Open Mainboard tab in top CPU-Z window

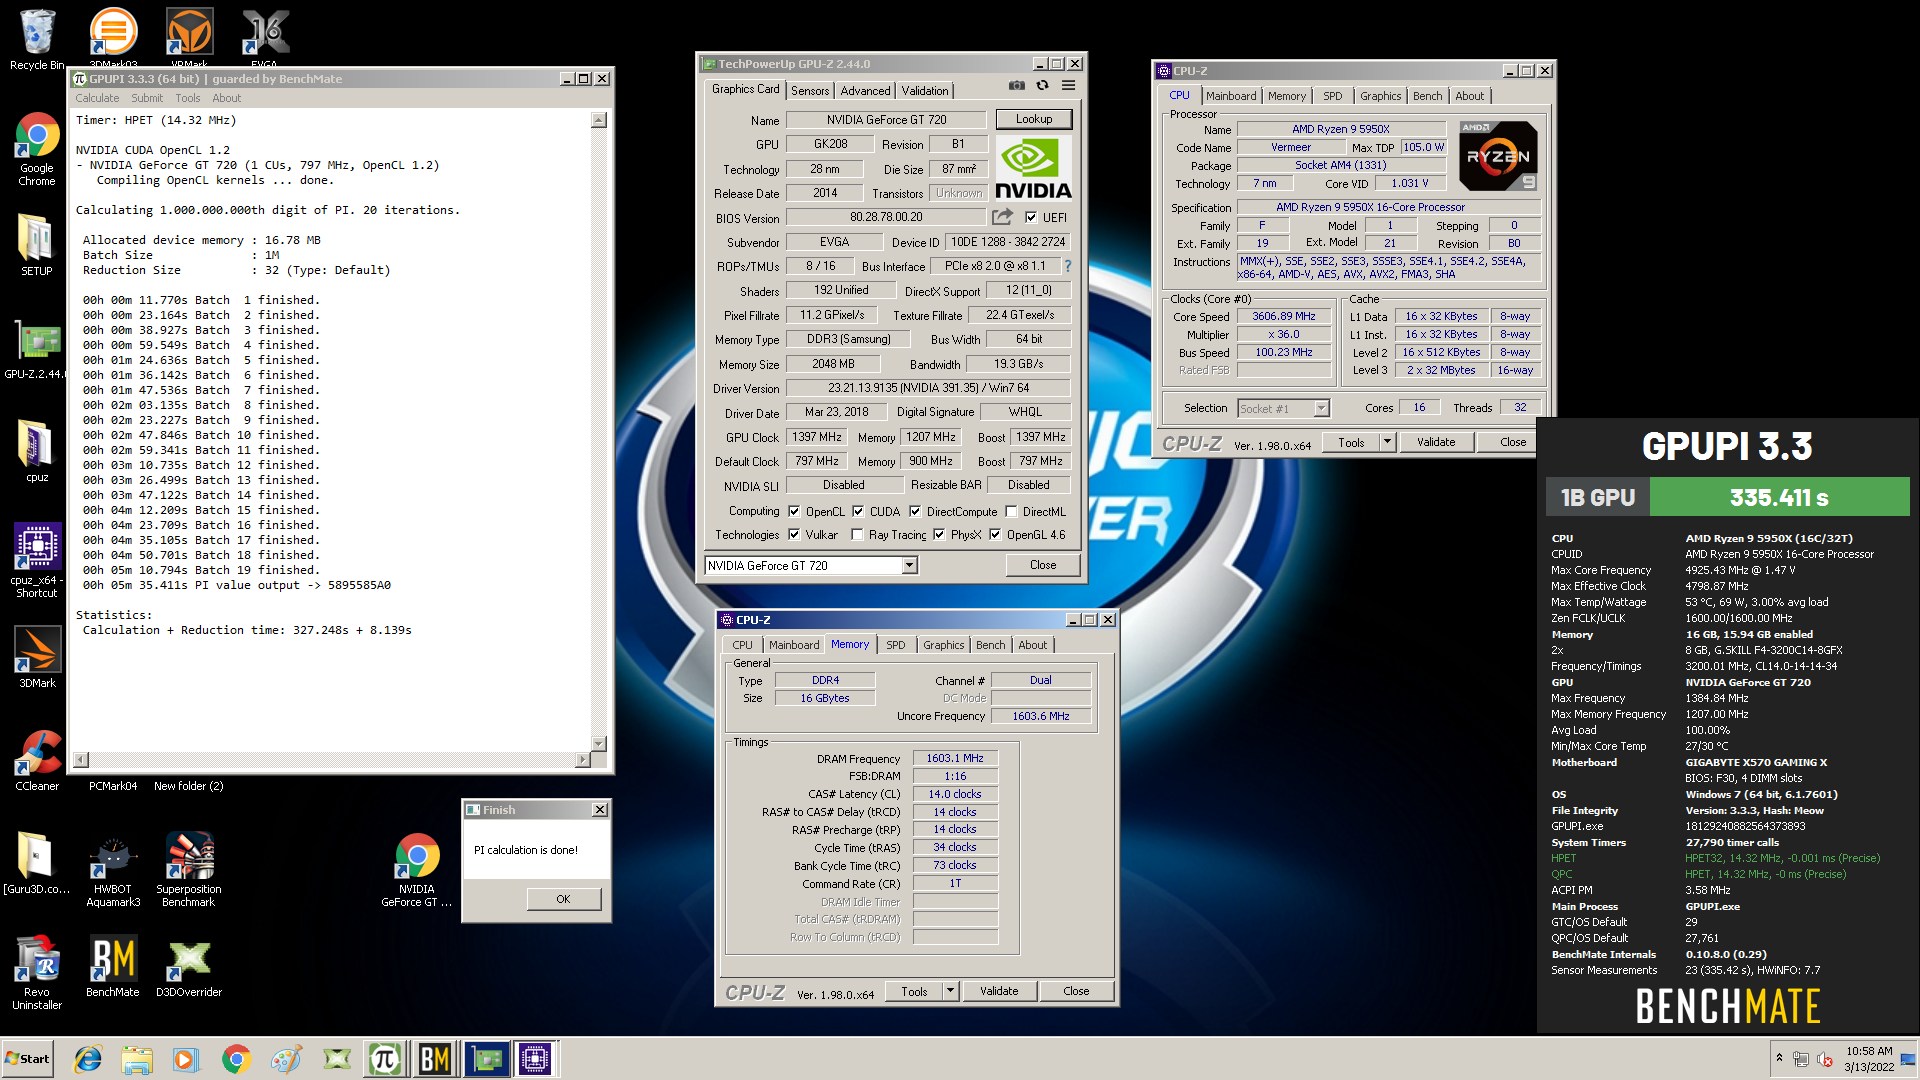click(x=1231, y=96)
